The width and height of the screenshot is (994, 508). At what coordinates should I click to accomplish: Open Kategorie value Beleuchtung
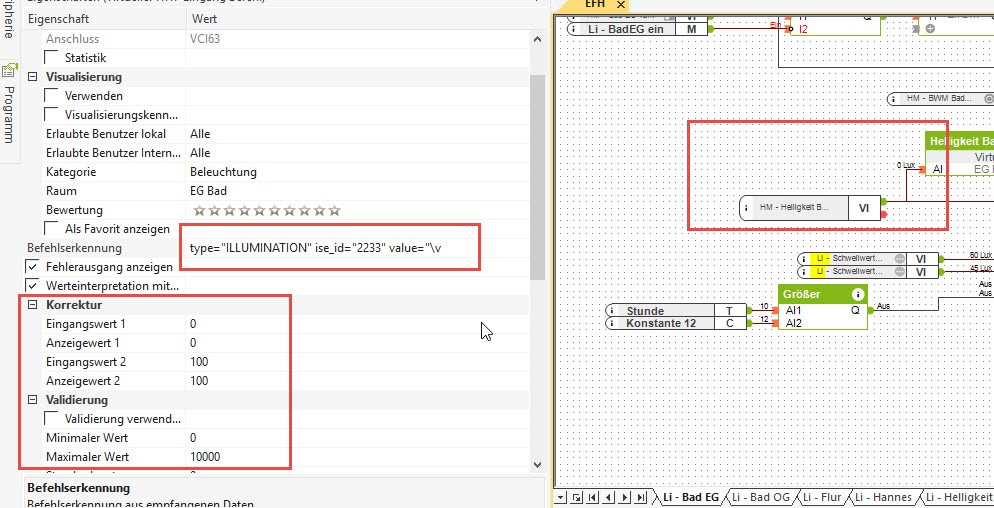(223, 172)
